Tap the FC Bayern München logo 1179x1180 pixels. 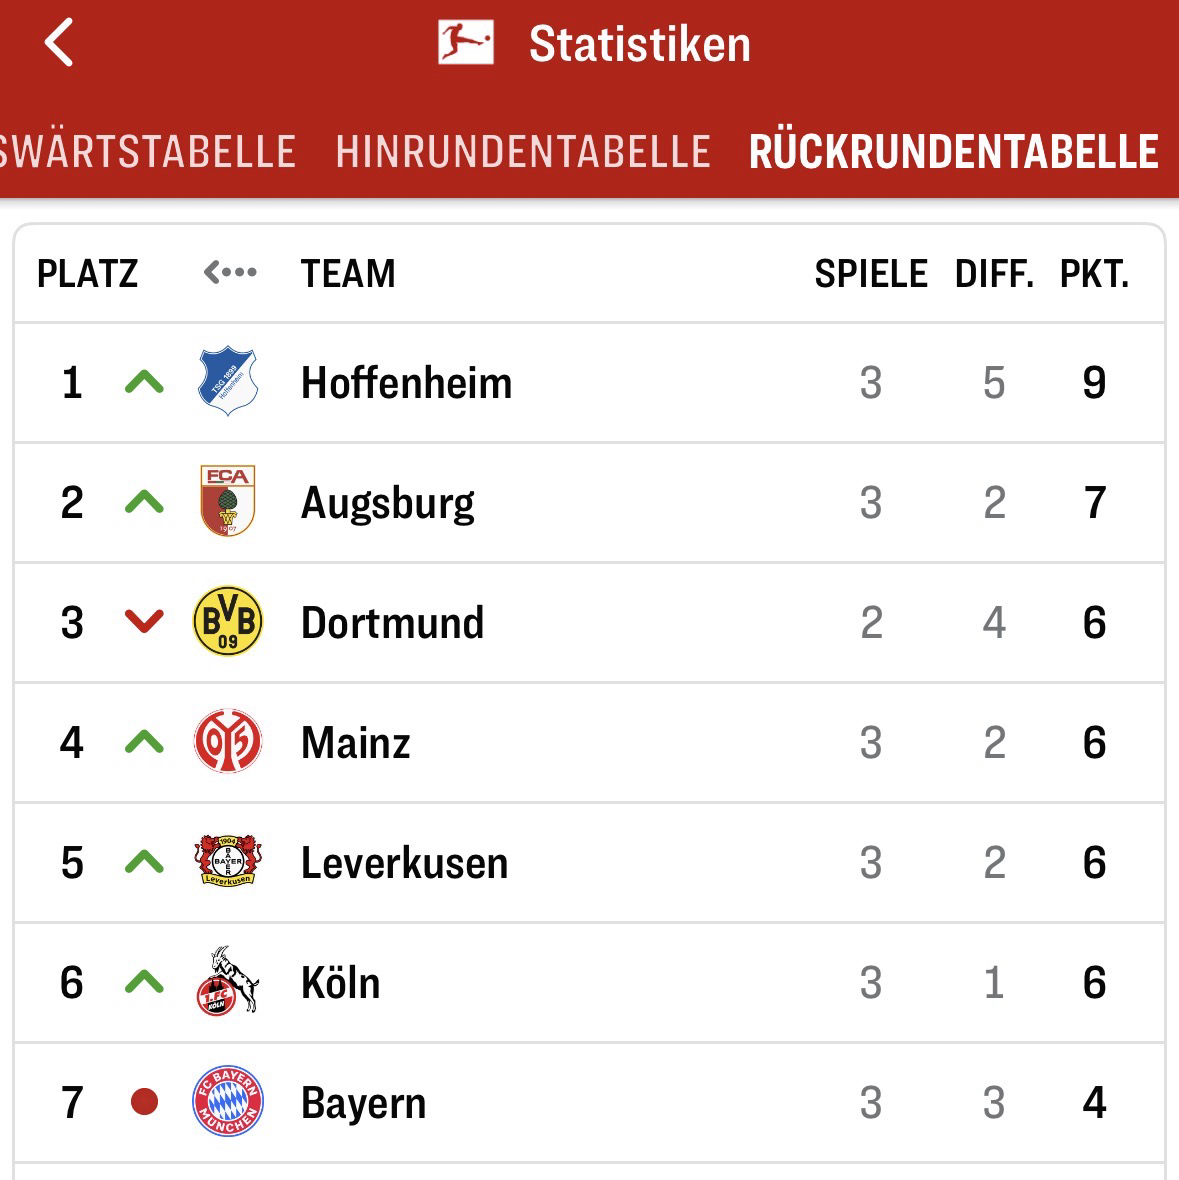(x=228, y=1102)
